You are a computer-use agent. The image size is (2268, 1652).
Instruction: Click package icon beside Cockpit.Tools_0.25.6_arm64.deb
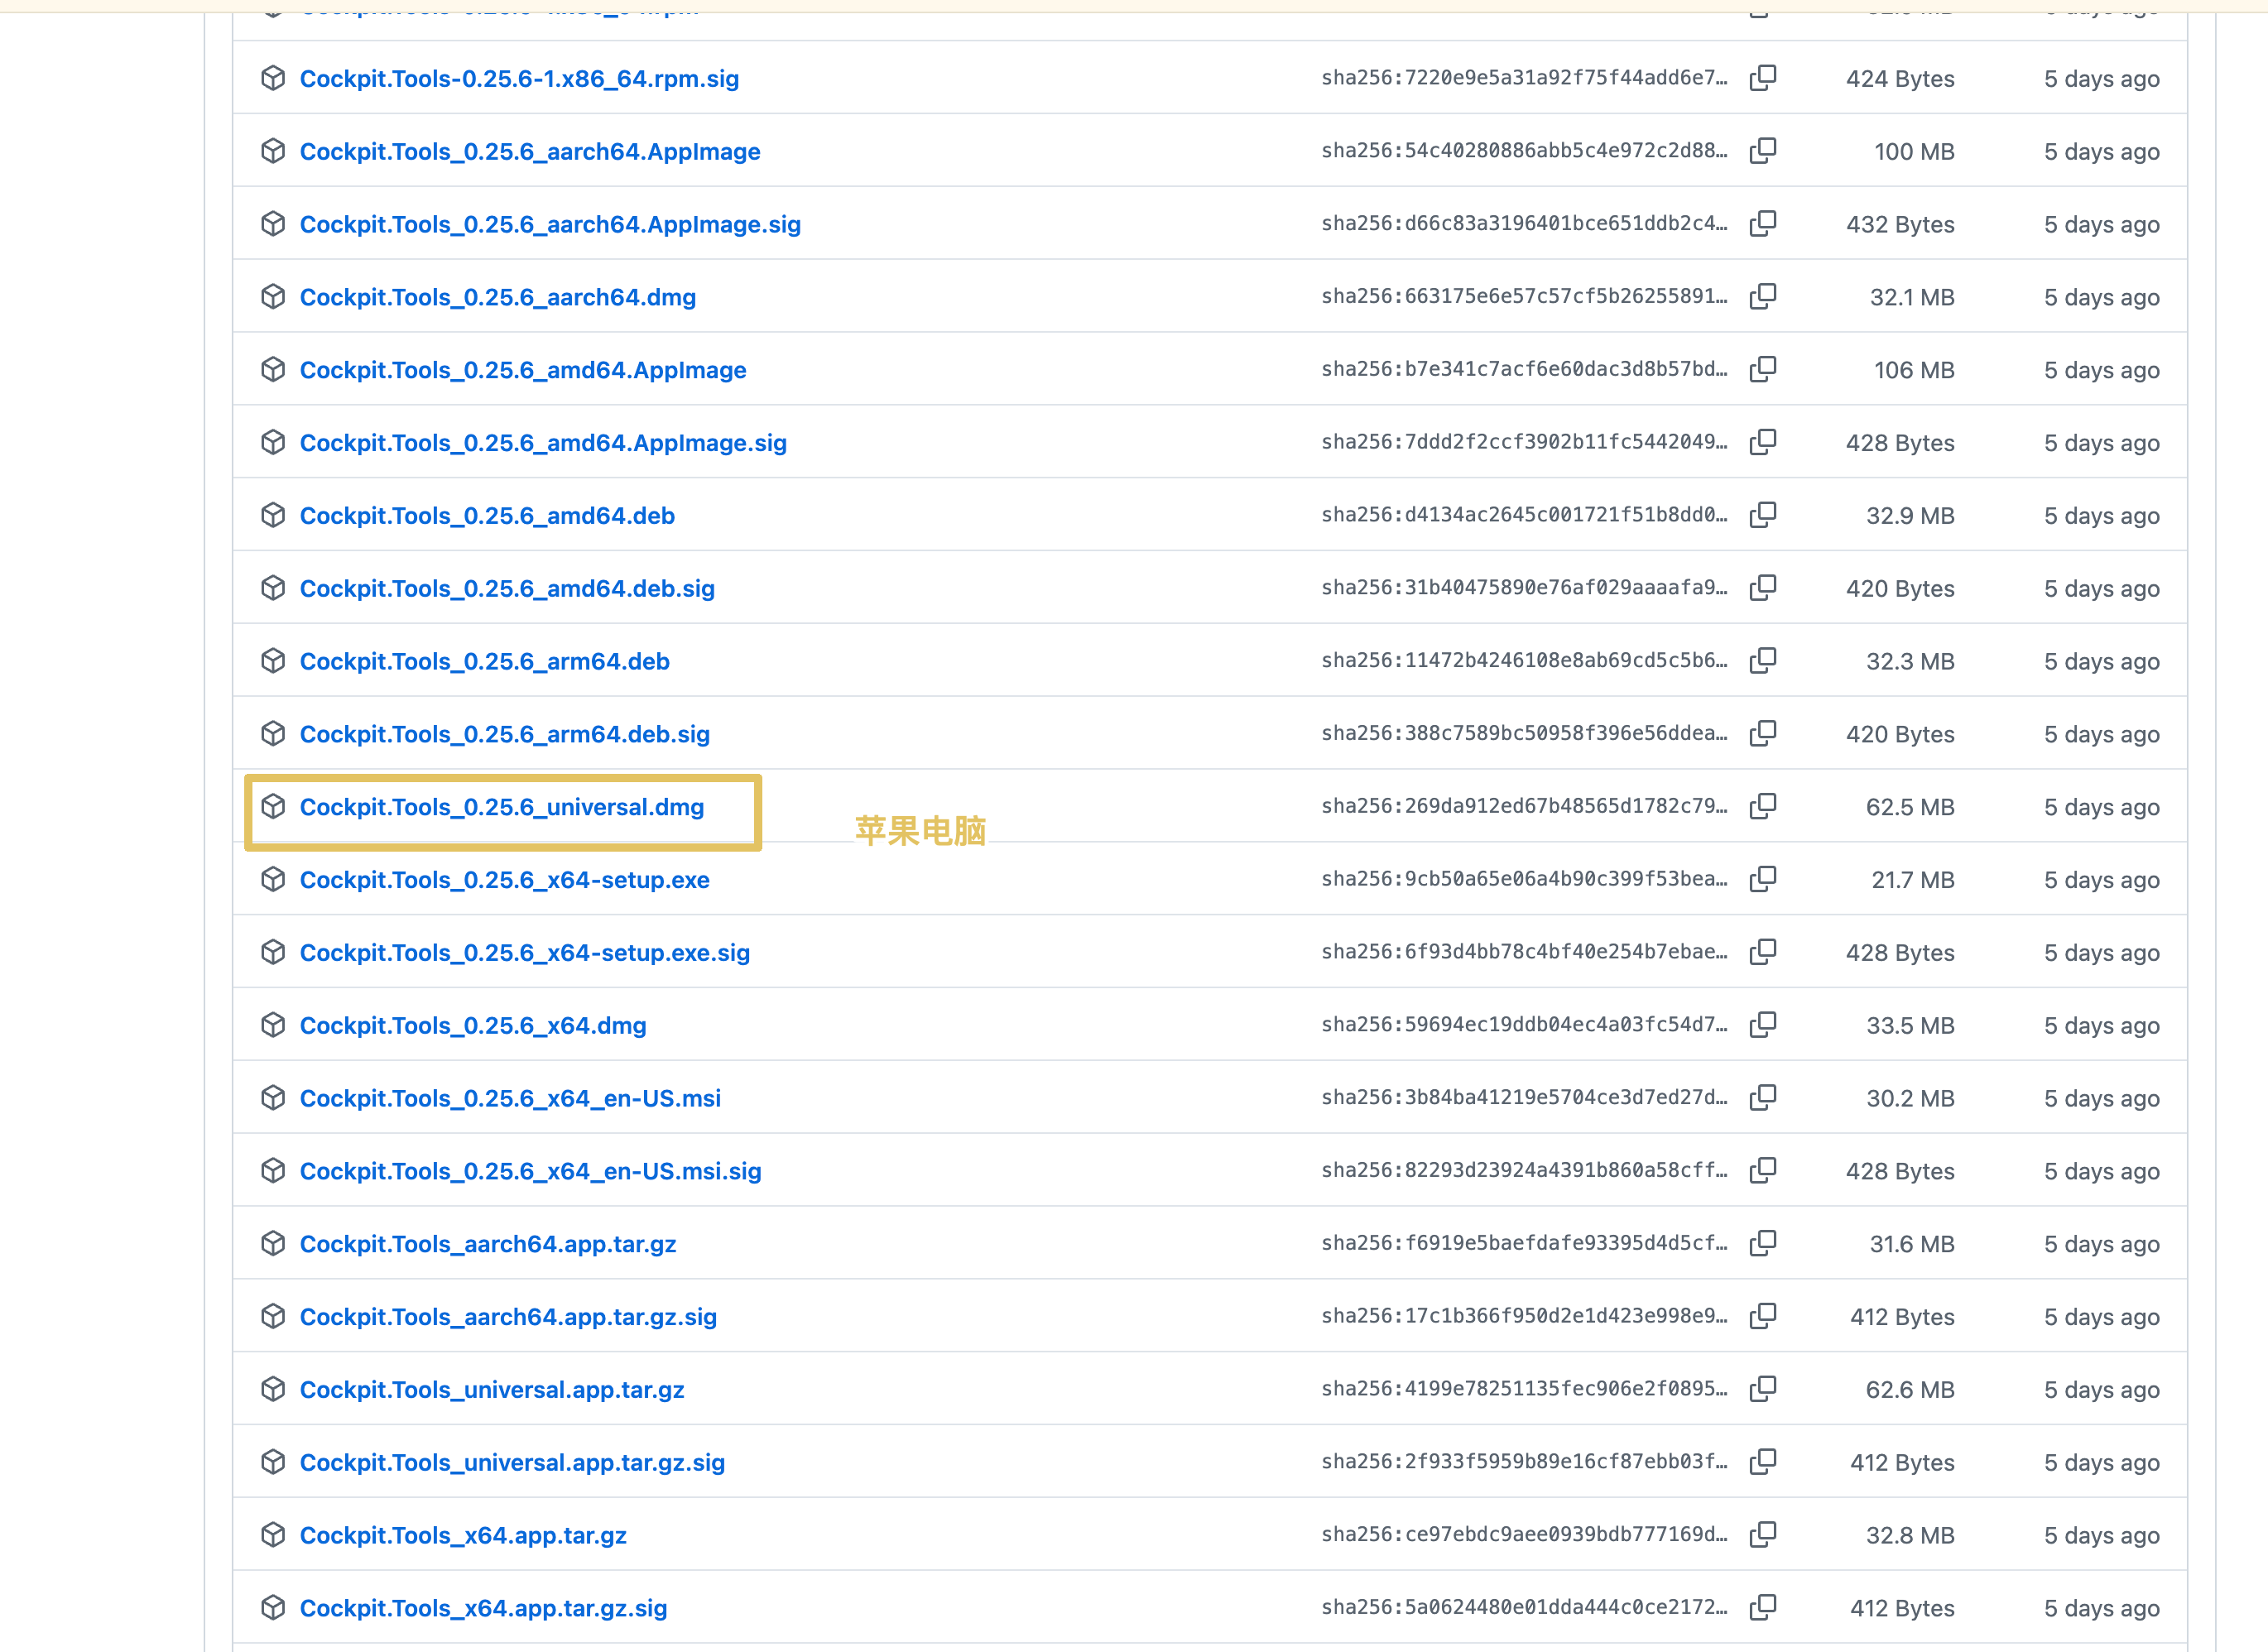(x=273, y=661)
